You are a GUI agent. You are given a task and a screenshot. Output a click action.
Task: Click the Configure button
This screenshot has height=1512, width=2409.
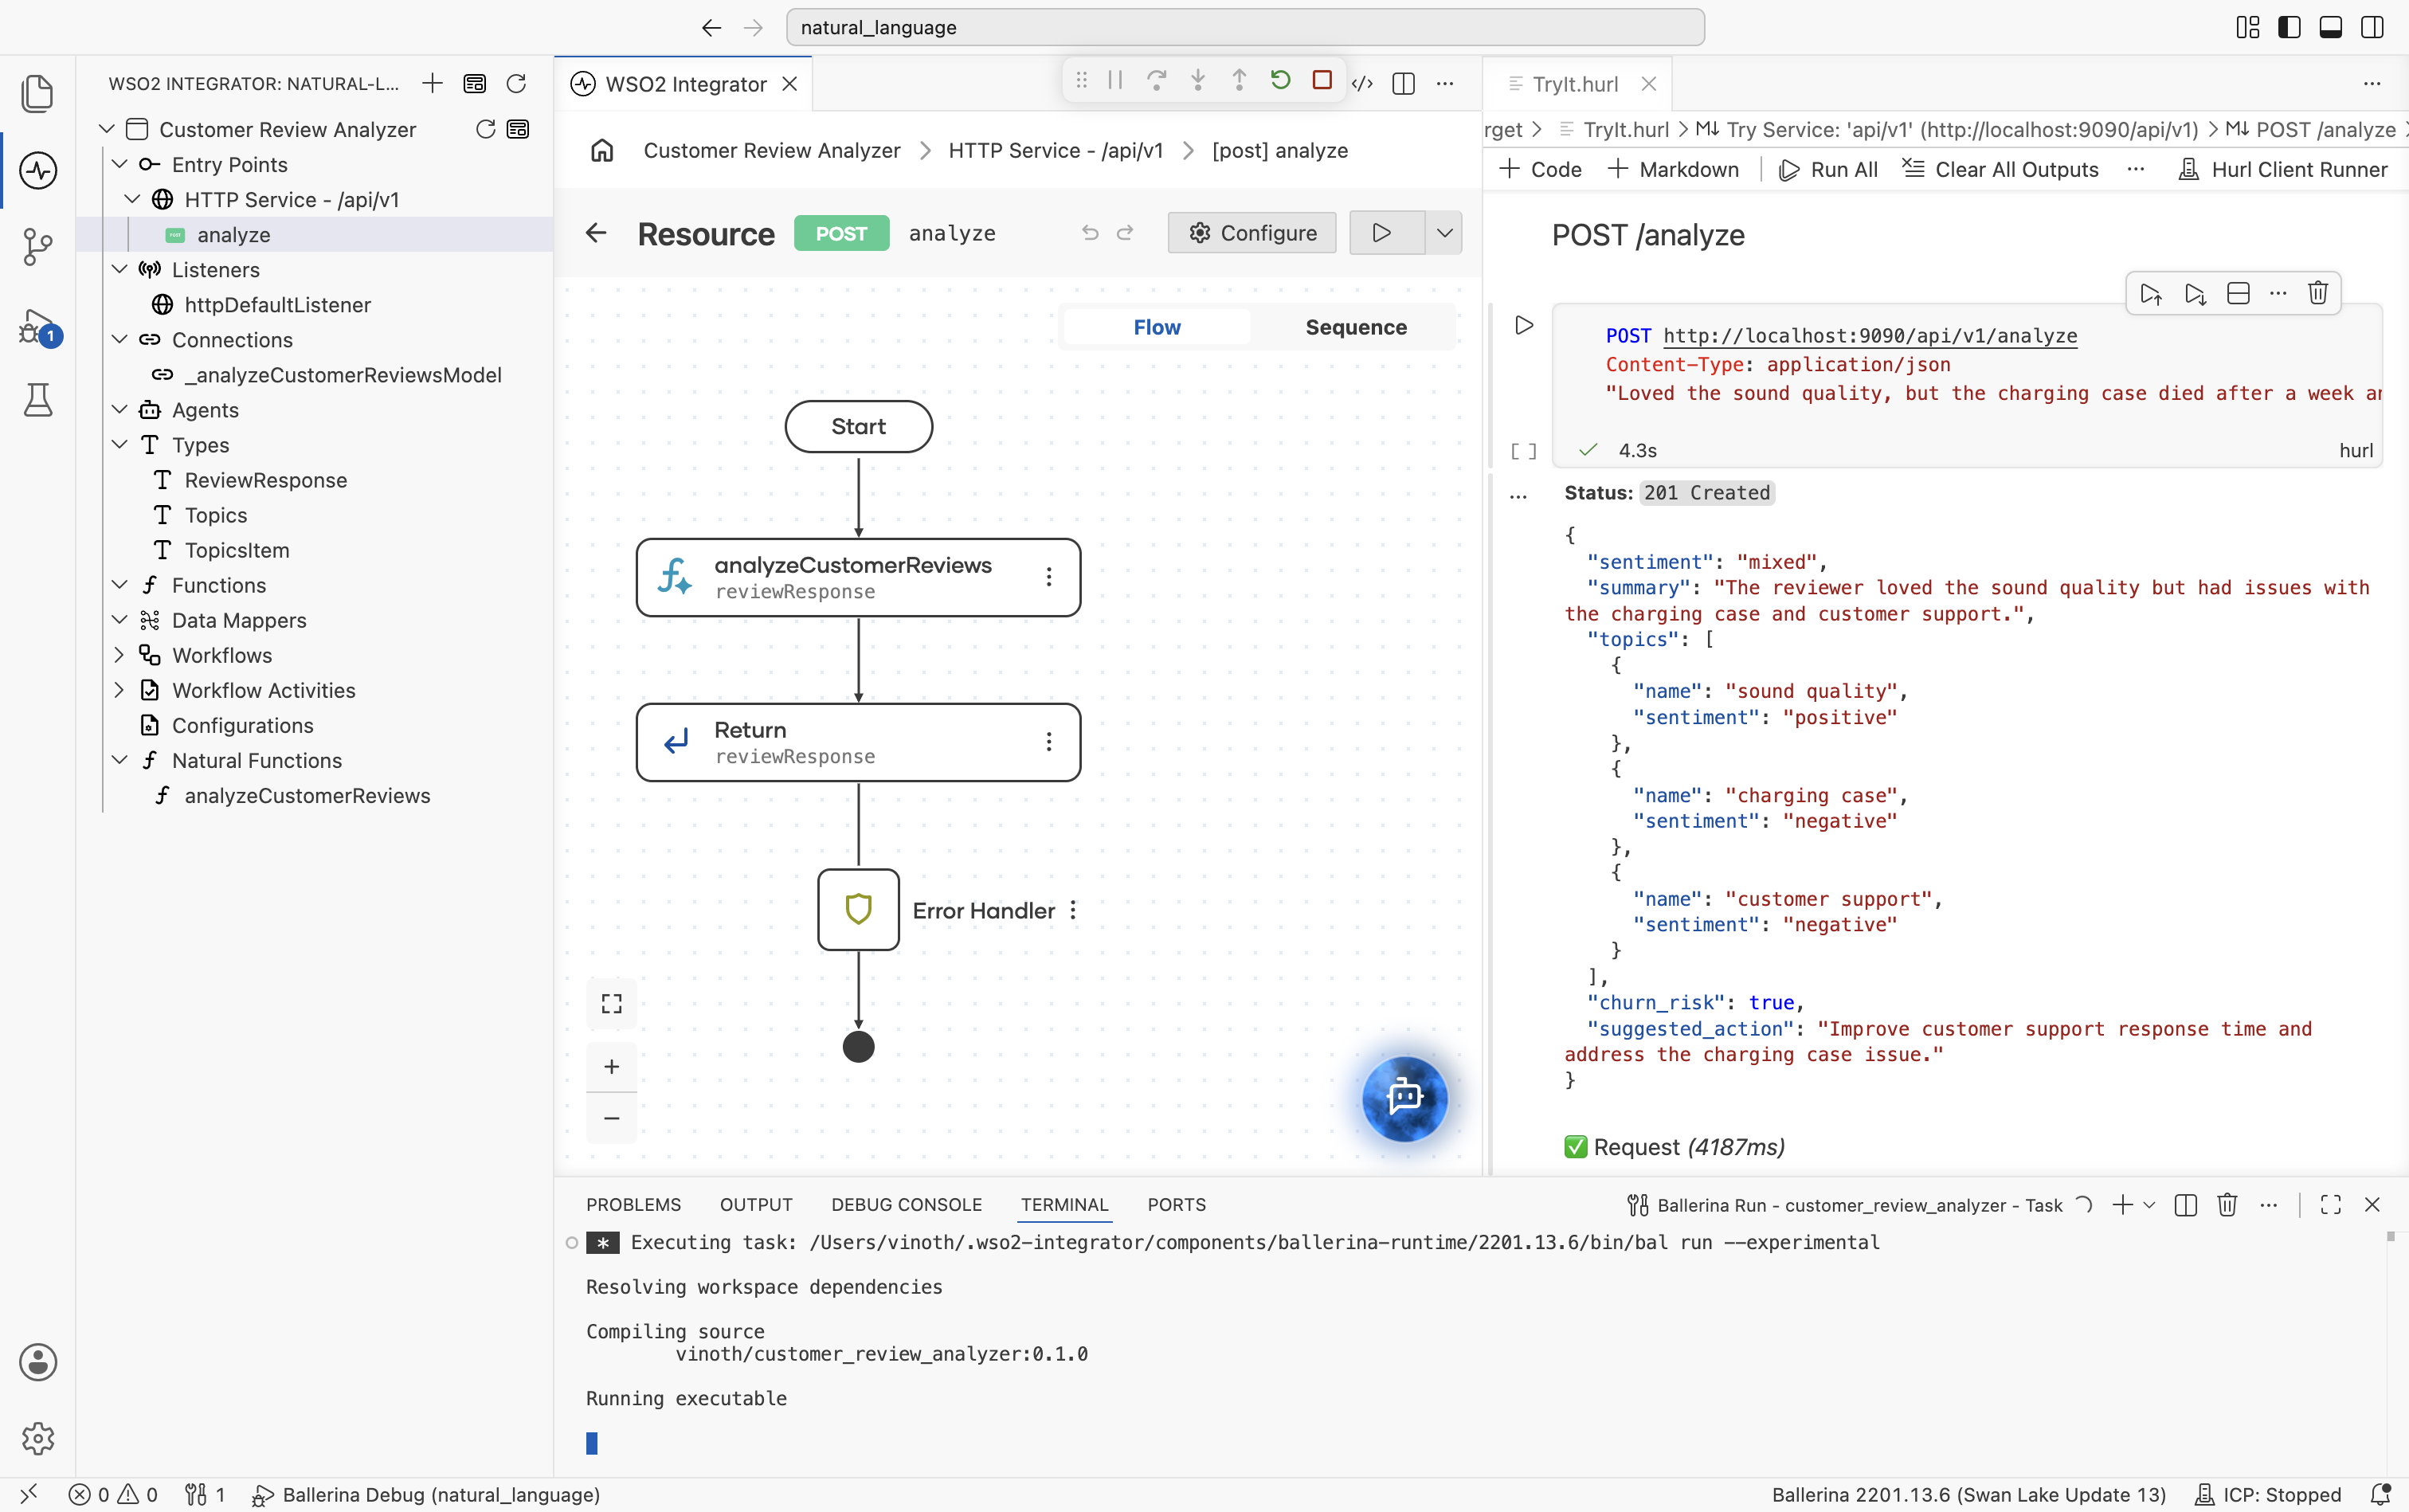point(1251,233)
